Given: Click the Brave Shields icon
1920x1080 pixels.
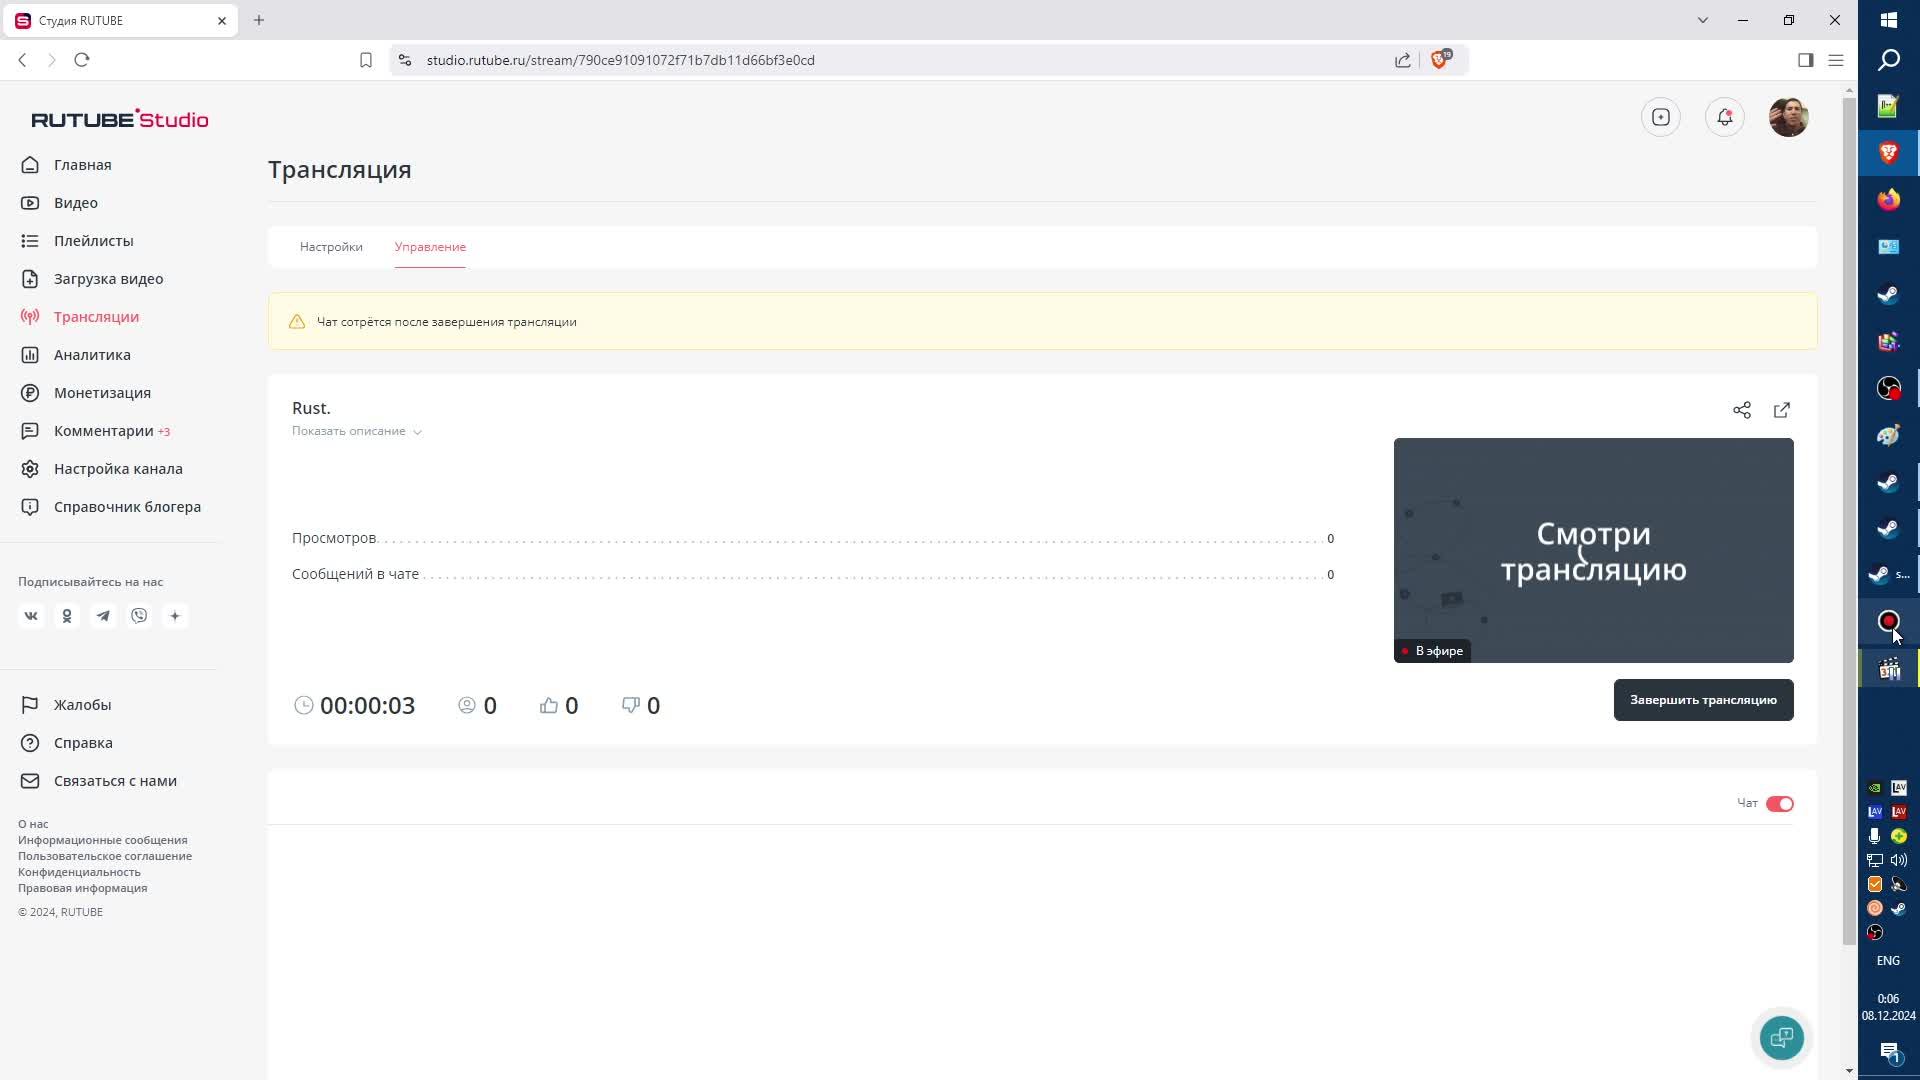Looking at the screenshot, I should [1439, 60].
